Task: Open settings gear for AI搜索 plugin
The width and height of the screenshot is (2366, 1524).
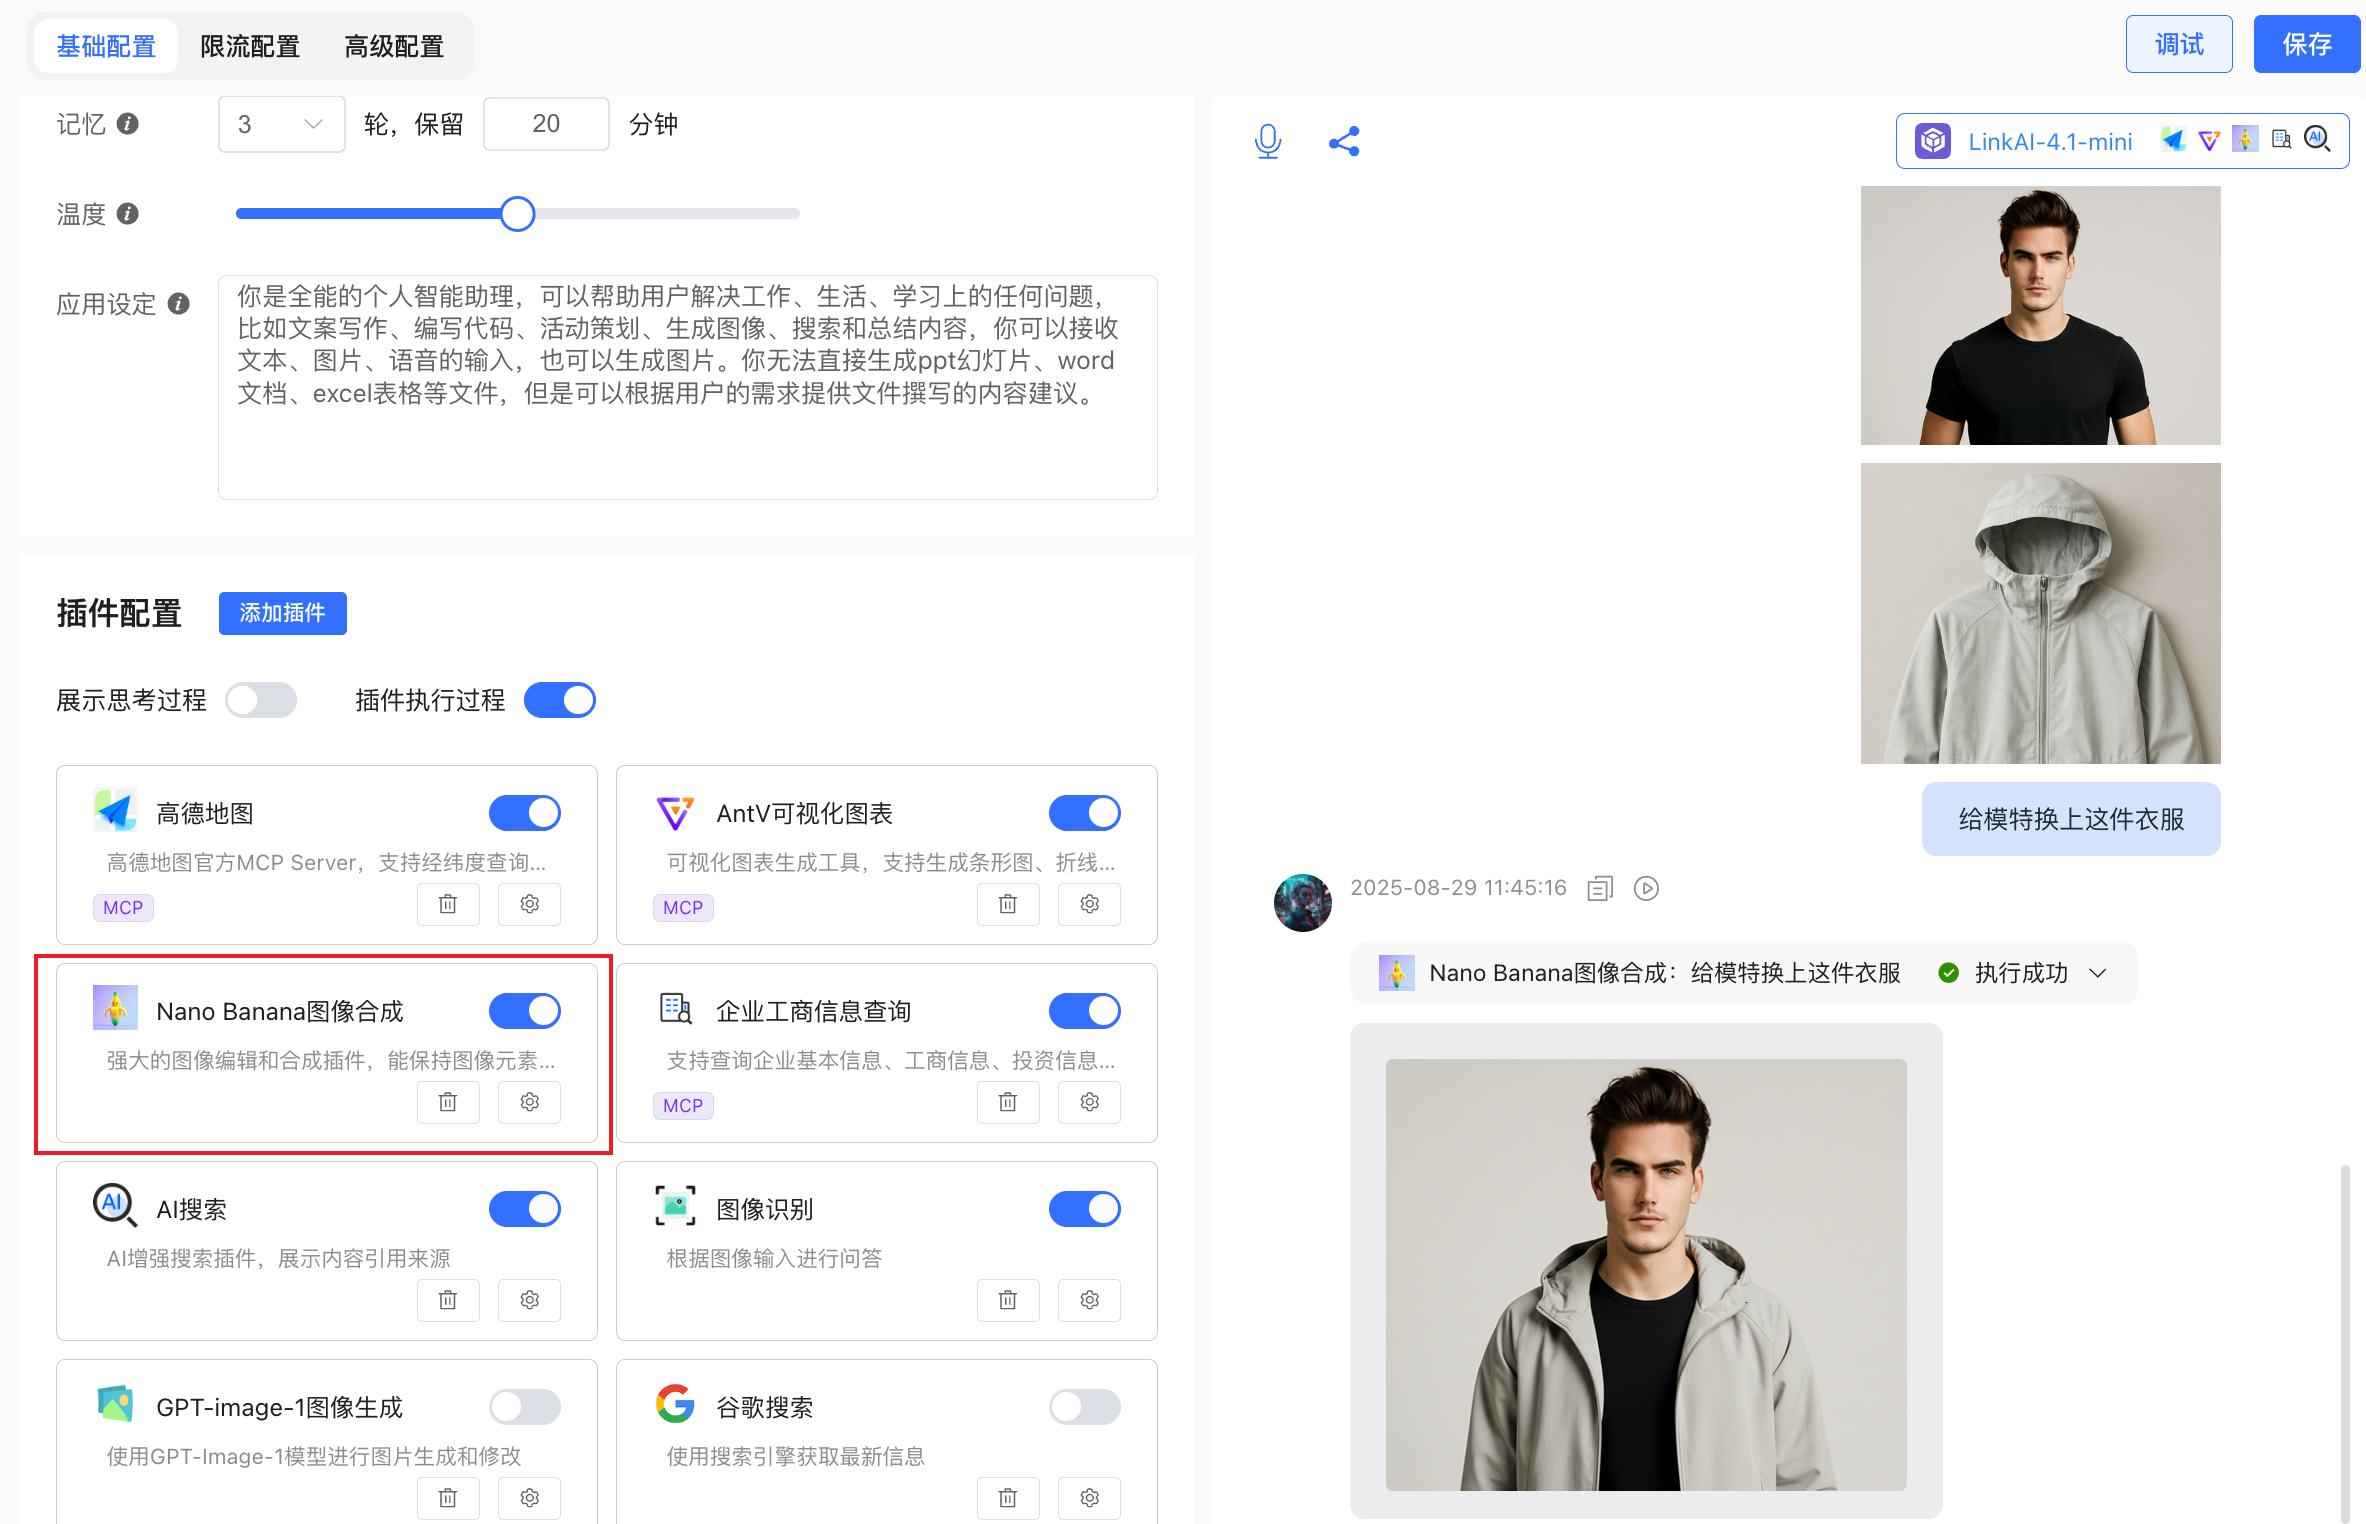Action: click(x=530, y=1300)
